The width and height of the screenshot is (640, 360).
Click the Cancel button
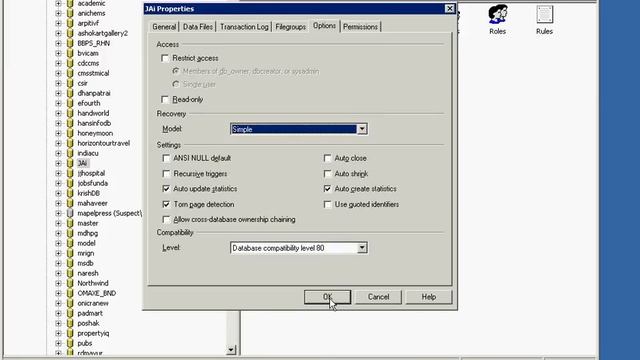tap(378, 297)
